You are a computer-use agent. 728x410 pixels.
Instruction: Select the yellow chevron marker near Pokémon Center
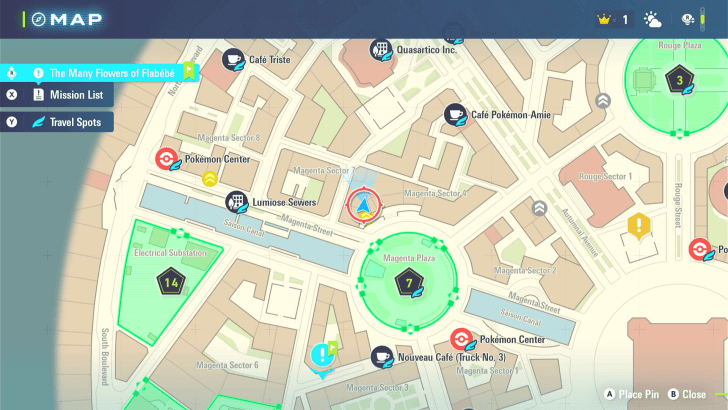coord(210,179)
